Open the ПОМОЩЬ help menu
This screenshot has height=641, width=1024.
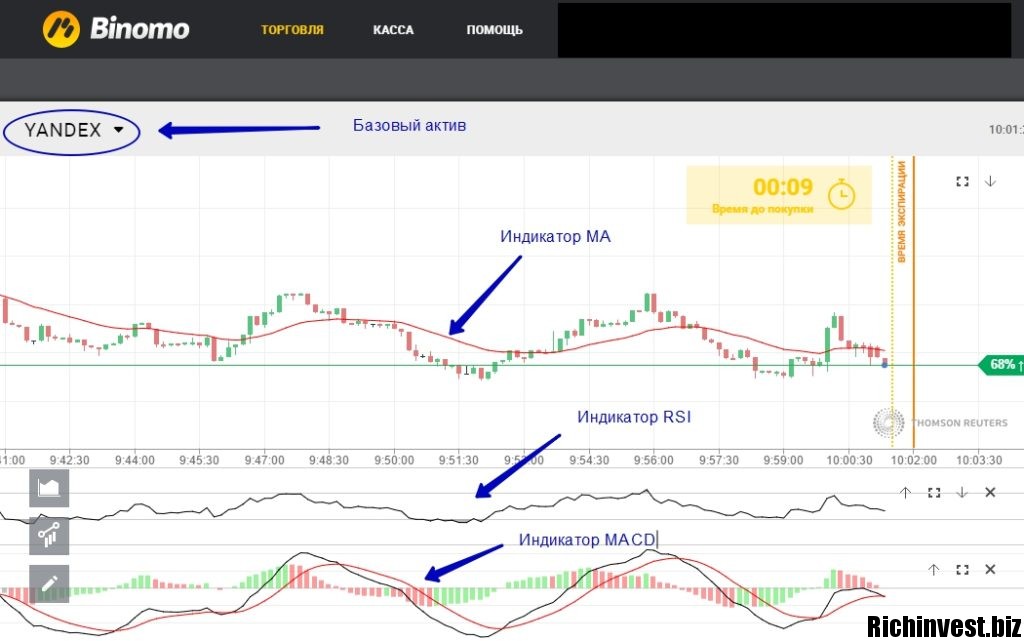click(x=494, y=30)
